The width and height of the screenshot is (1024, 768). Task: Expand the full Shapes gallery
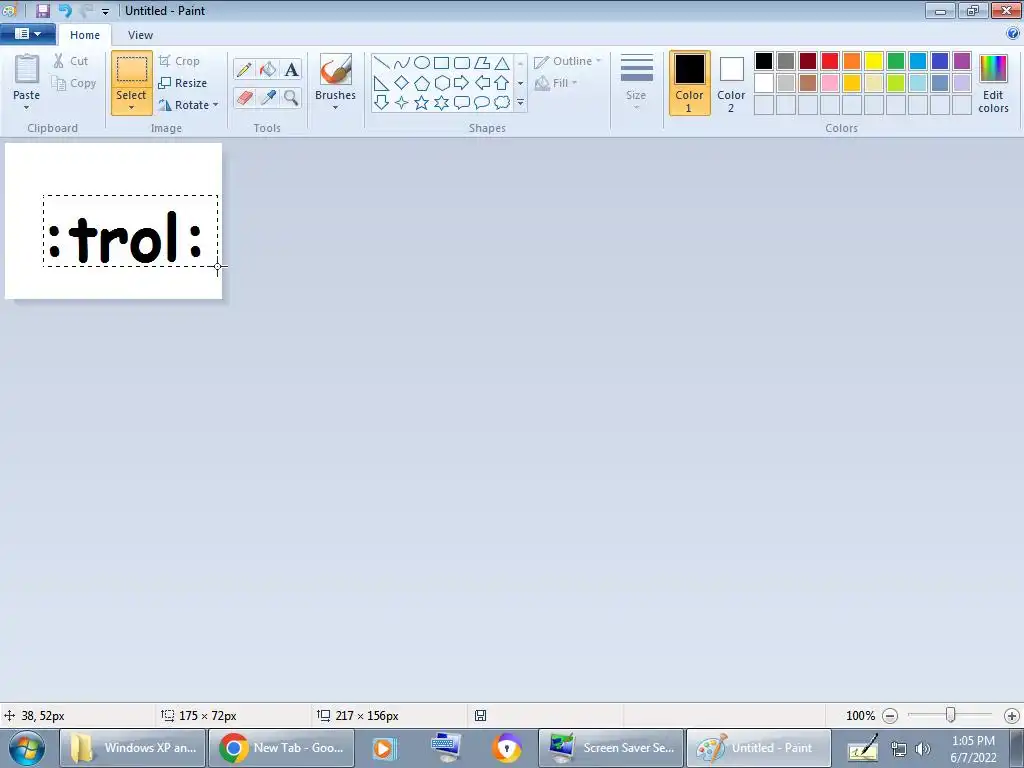tap(520, 103)
